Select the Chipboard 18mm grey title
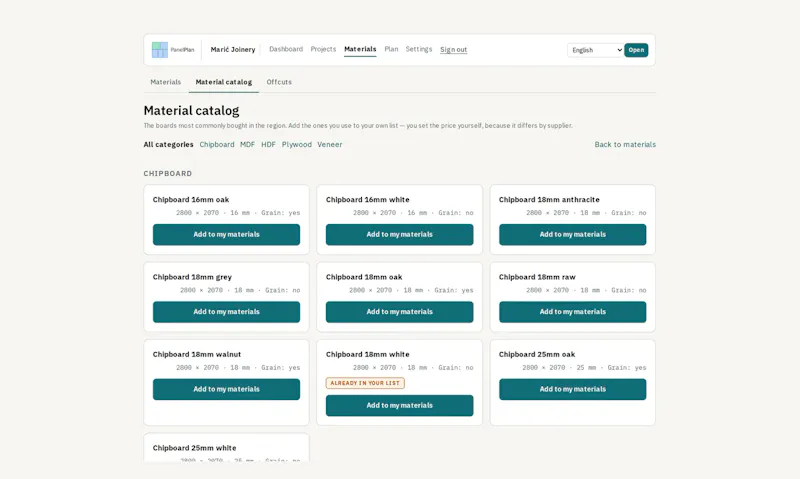This screenshot has height=479, width=800. (192, 277)
